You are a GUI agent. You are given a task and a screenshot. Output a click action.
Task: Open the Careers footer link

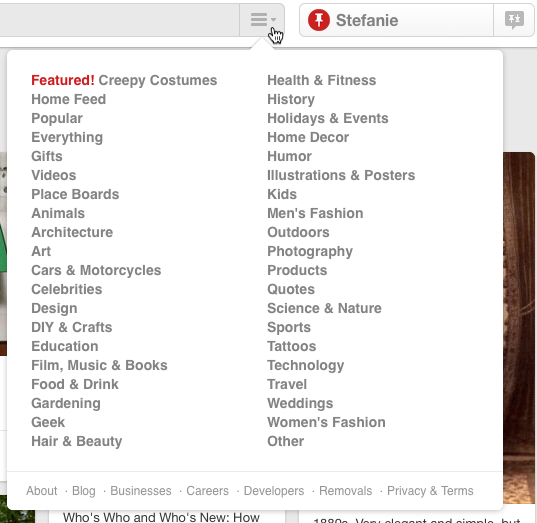click(207, 491)
